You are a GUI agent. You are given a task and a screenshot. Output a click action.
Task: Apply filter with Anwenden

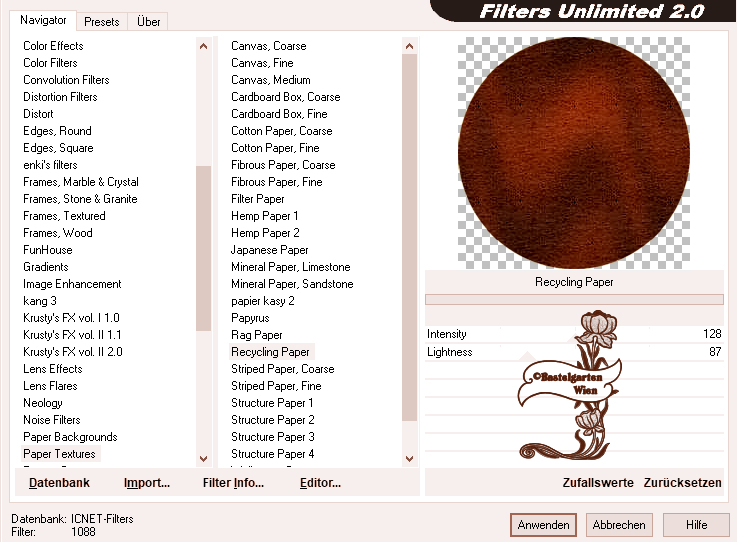pyautogui.click(x=543, y=525)
